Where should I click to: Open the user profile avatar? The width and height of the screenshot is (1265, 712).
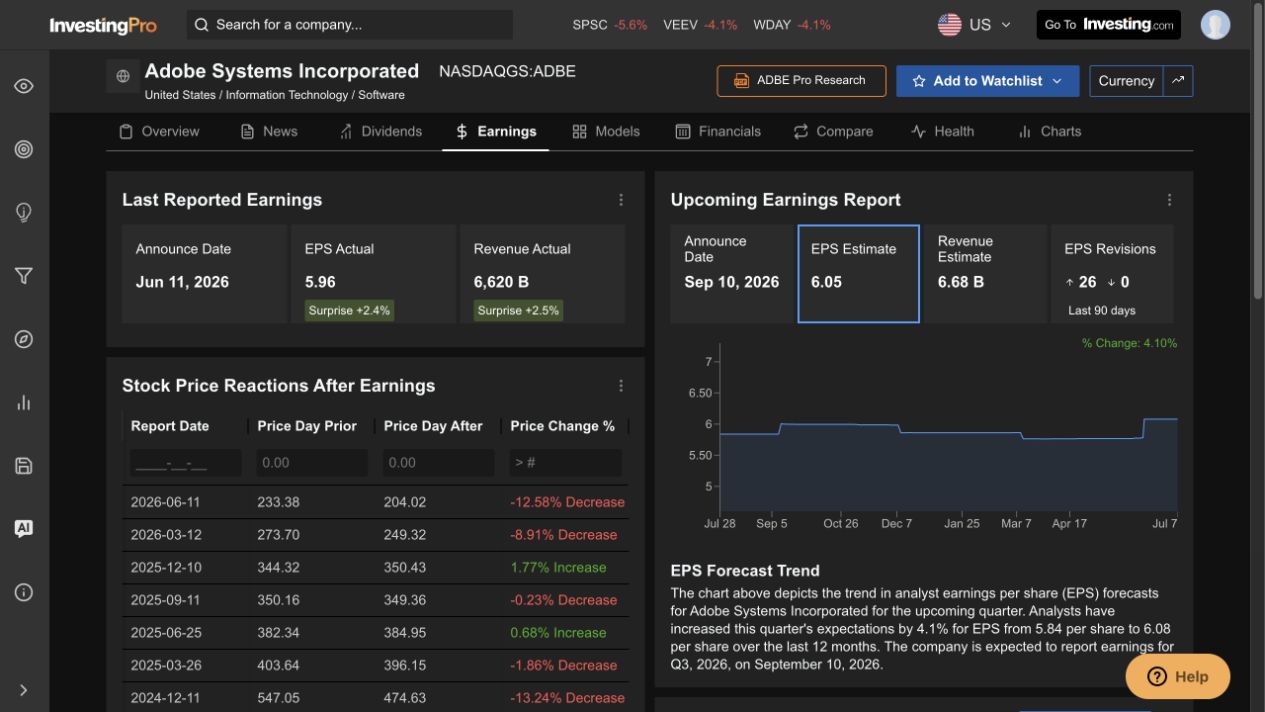pyautogui.click(x=1215, y=25)
